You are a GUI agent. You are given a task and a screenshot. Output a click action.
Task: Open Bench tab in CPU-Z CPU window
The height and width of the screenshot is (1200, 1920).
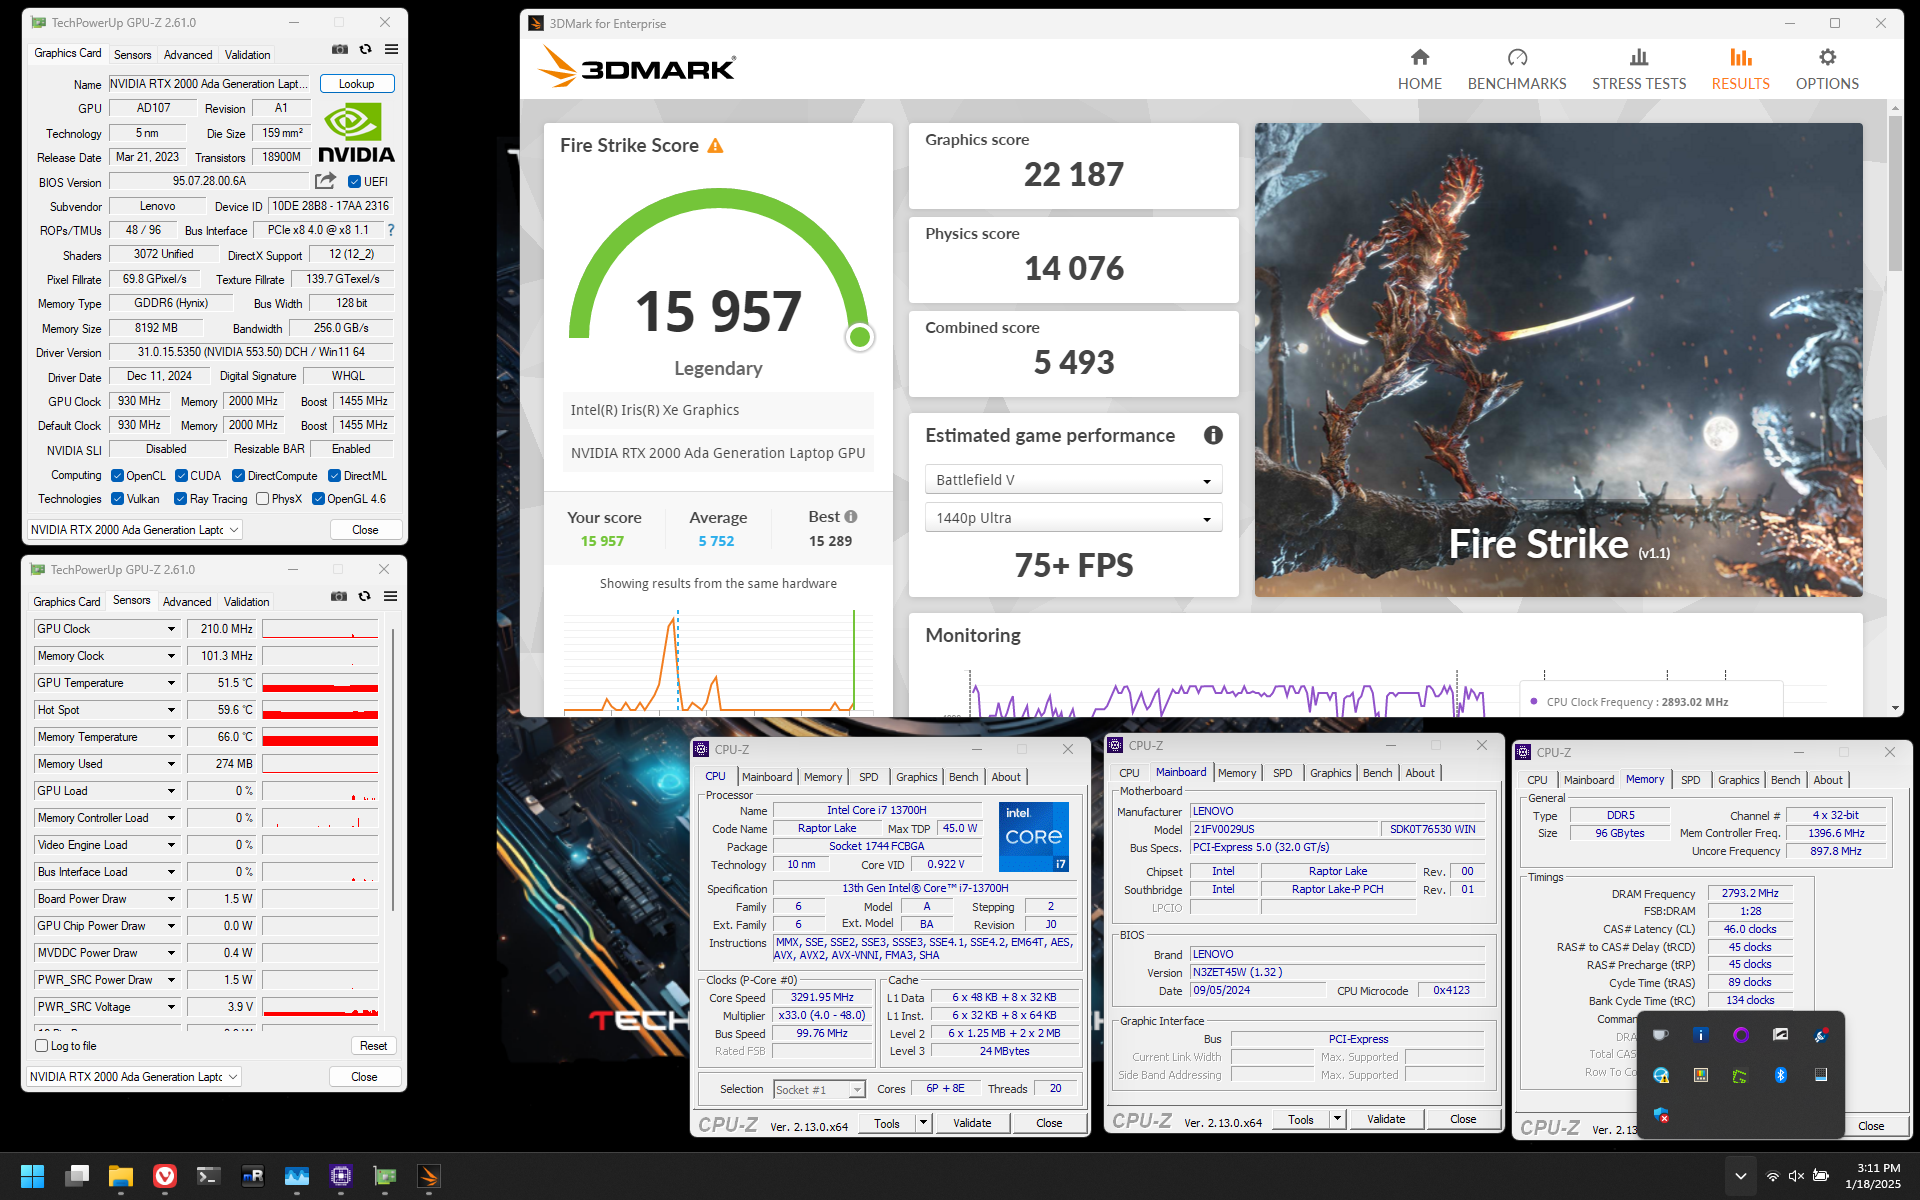pyautogui.click(x=963, y=777)
